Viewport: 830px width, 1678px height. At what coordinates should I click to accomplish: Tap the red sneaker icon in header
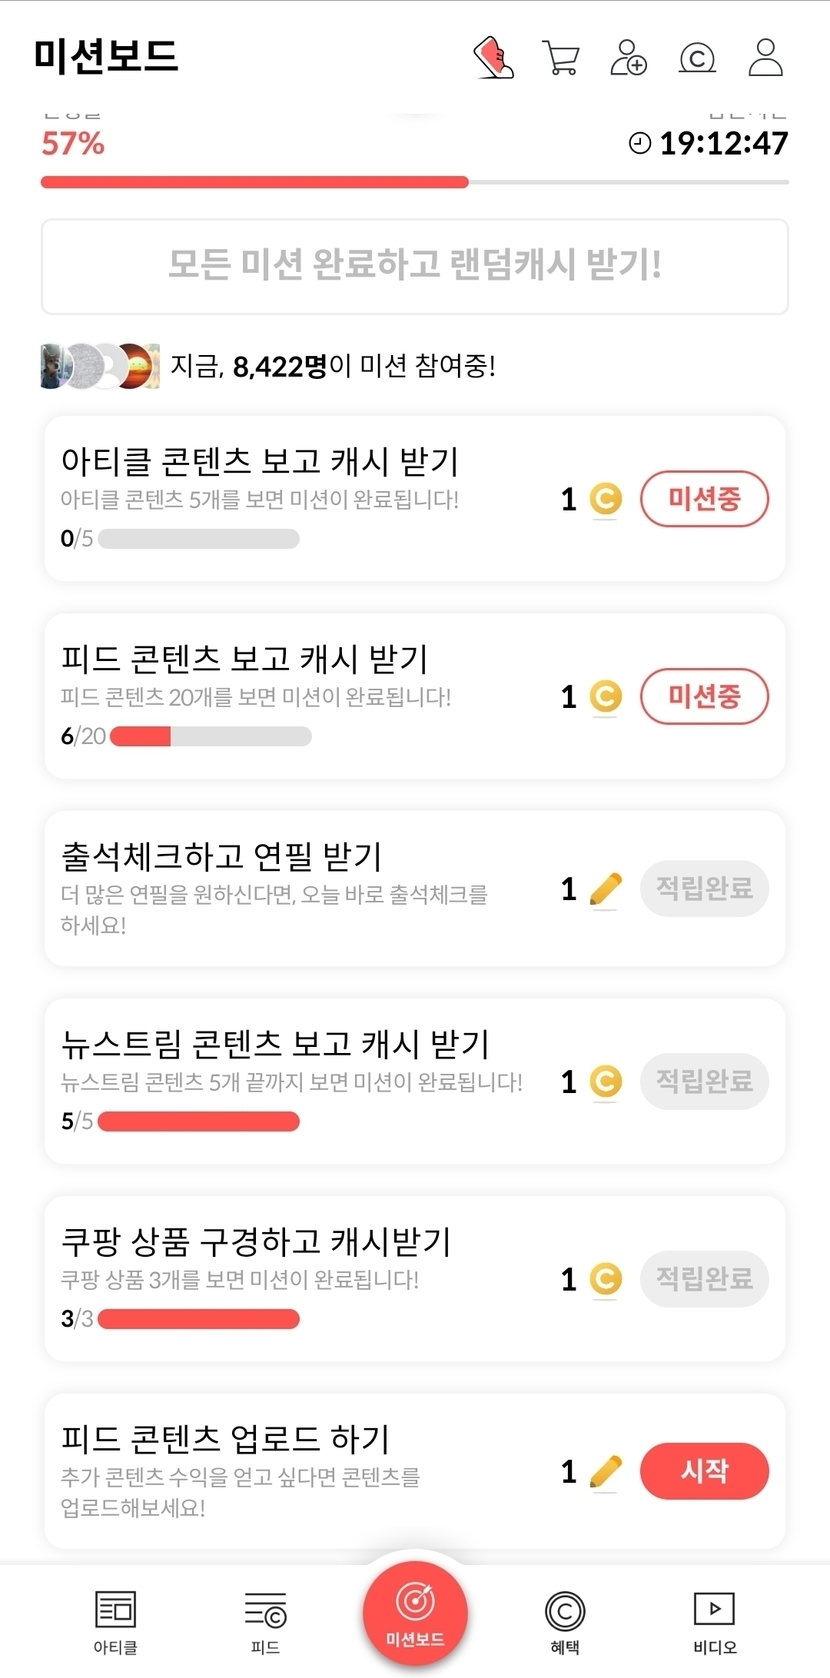pos(493,58)
